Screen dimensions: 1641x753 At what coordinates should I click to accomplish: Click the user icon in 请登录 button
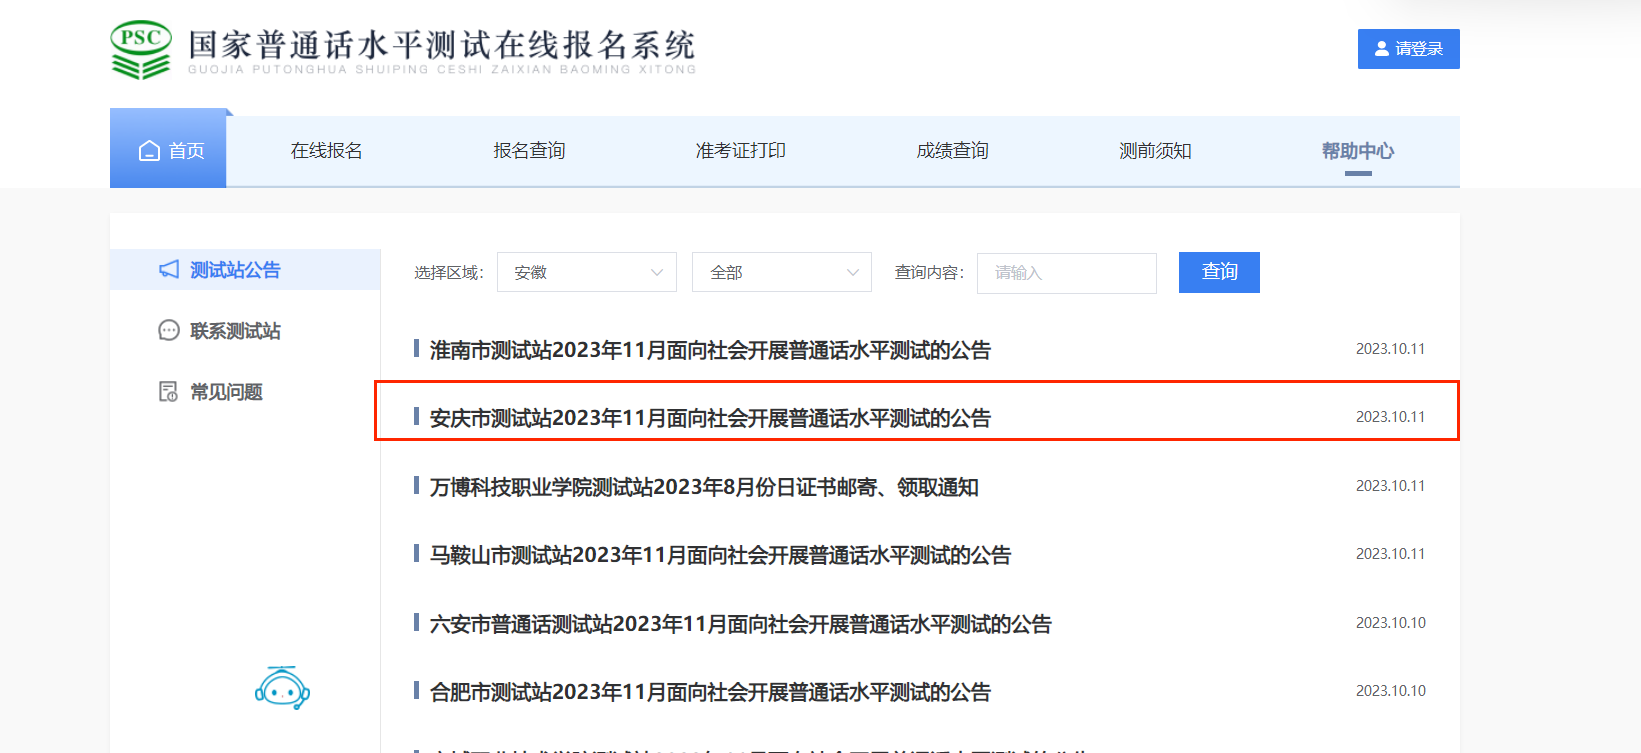tap(1382, 49)
